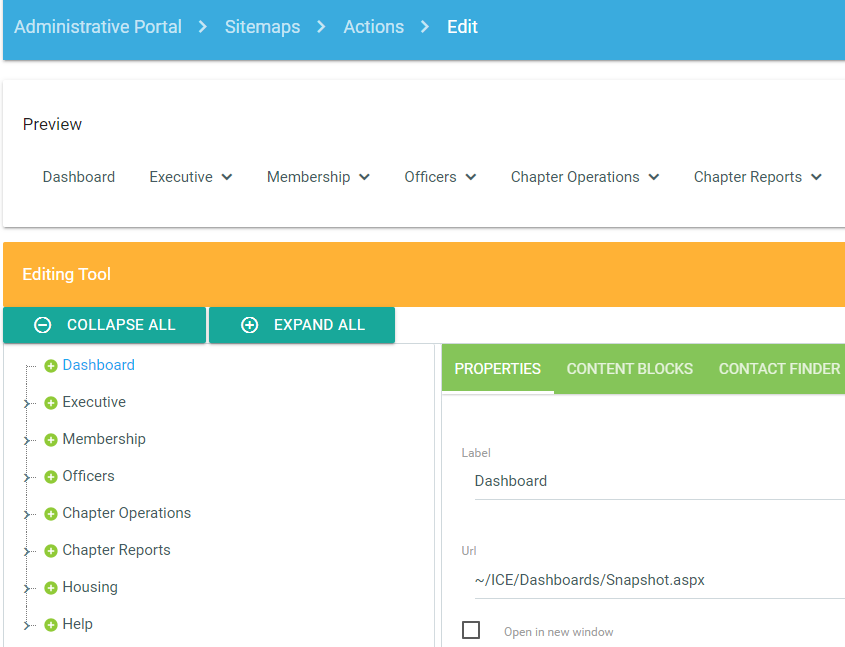The height and width of the screenshot is (647, 845).
Task: Enable the Open in new window checkbox
Action: [471, 630]
